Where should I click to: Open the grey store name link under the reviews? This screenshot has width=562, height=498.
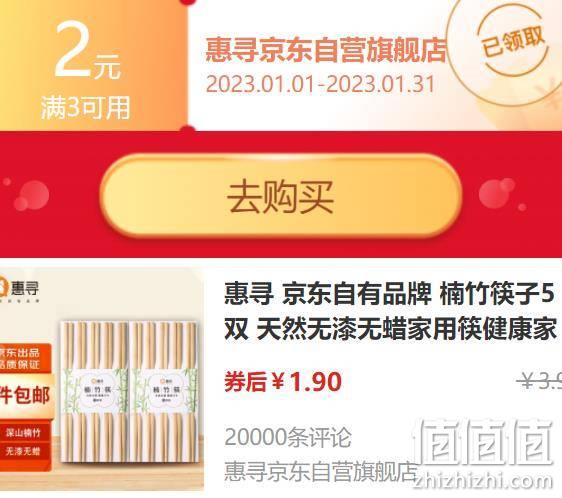click(x=321, y=471)
